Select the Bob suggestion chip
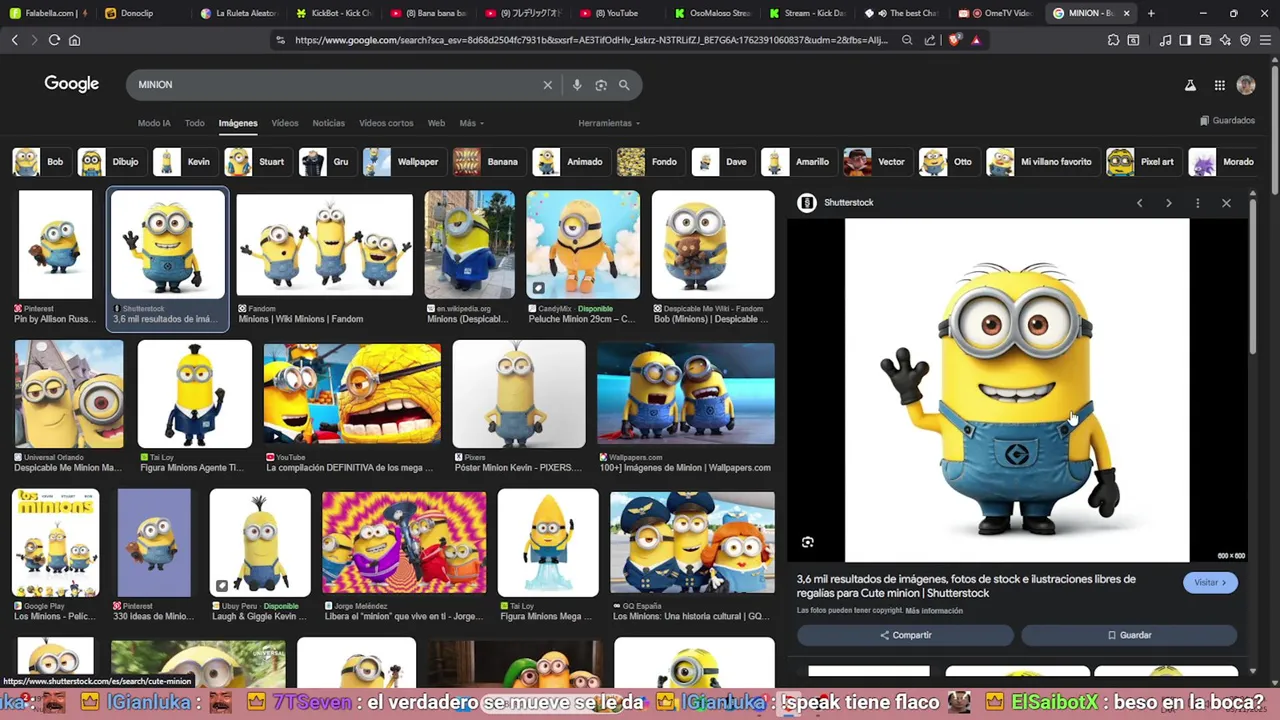 click(x=40, y=162)
